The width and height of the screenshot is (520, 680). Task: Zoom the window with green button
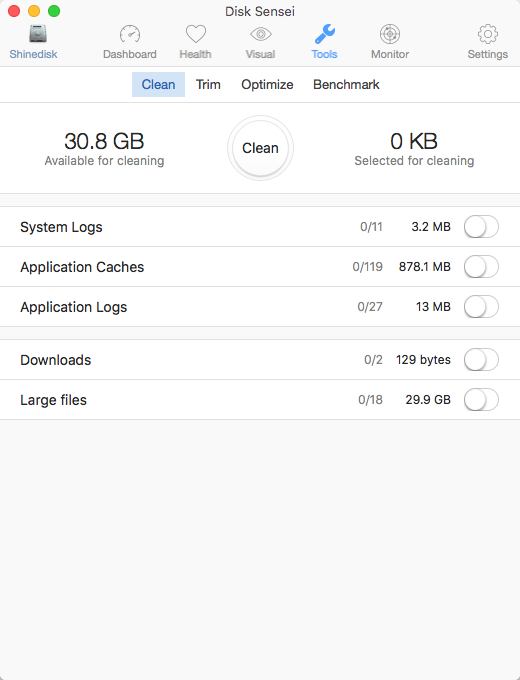pos(54,11)
